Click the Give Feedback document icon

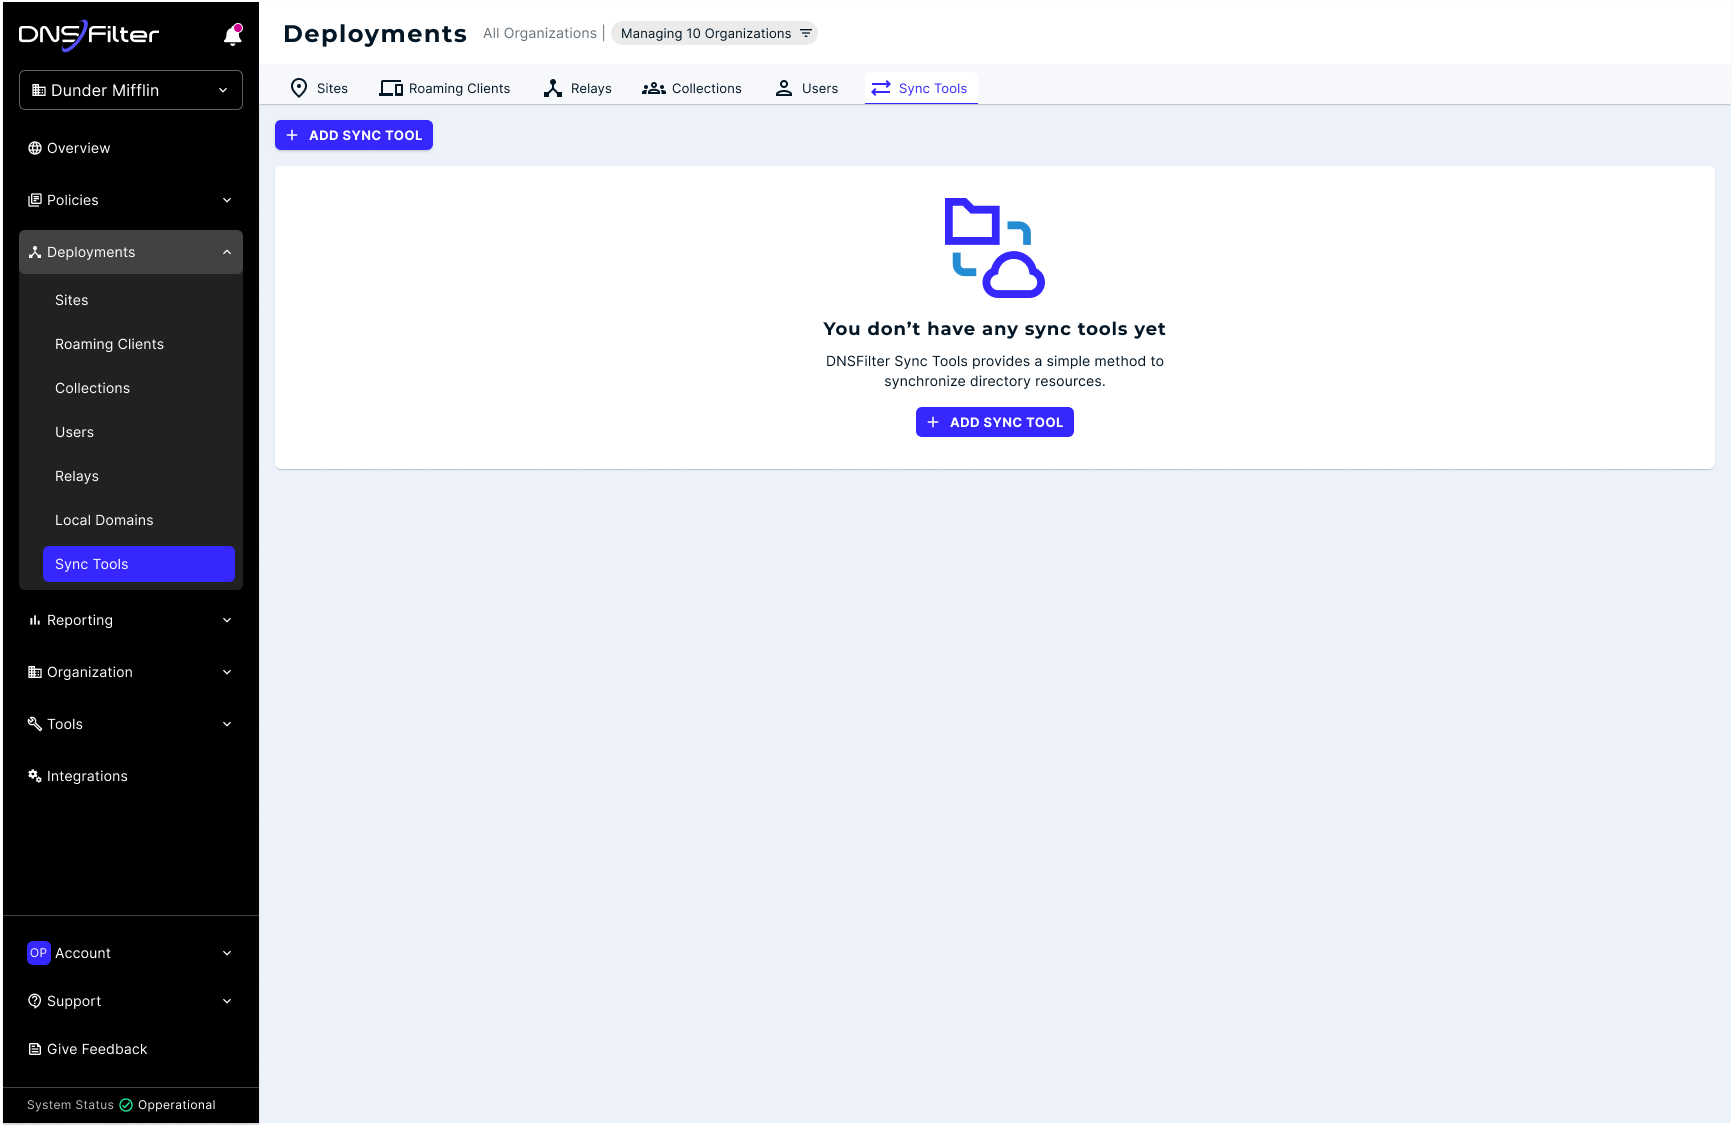(35, 1049)
